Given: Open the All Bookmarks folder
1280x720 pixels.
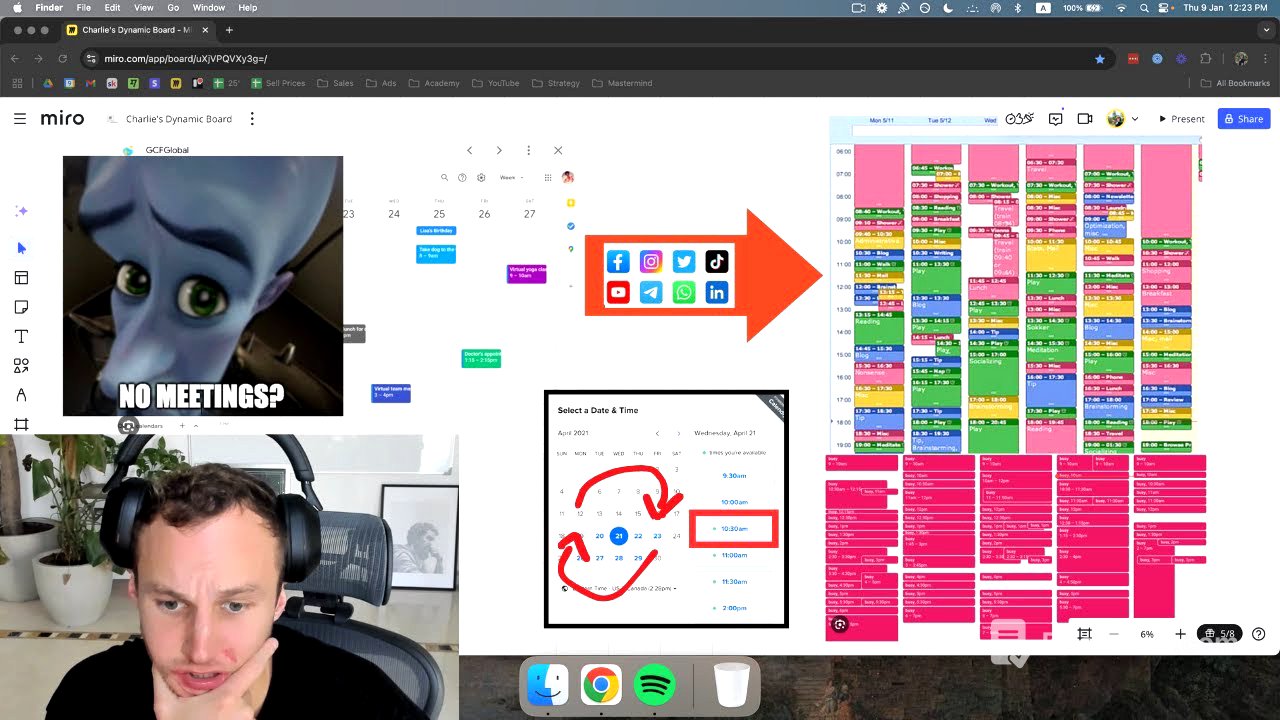Looking at the screenshot, I should click(x=1234, y=83).
